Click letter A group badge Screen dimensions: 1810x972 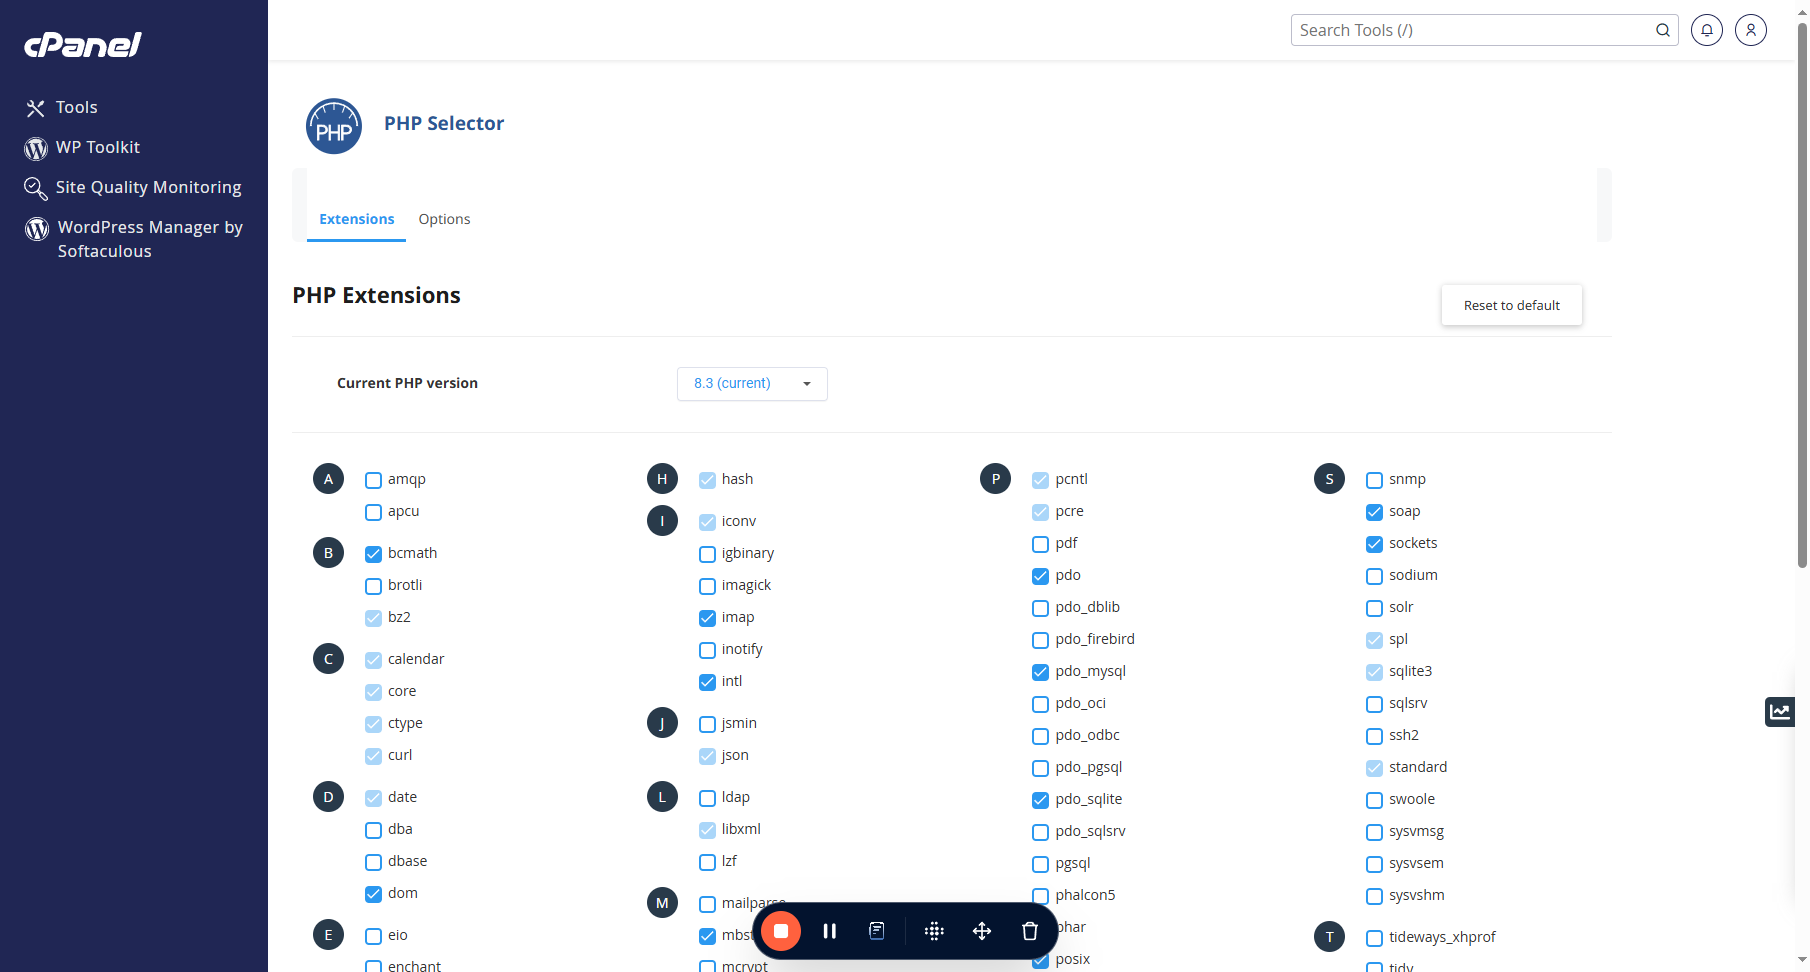pyautogui.click(x=328, y=479)
